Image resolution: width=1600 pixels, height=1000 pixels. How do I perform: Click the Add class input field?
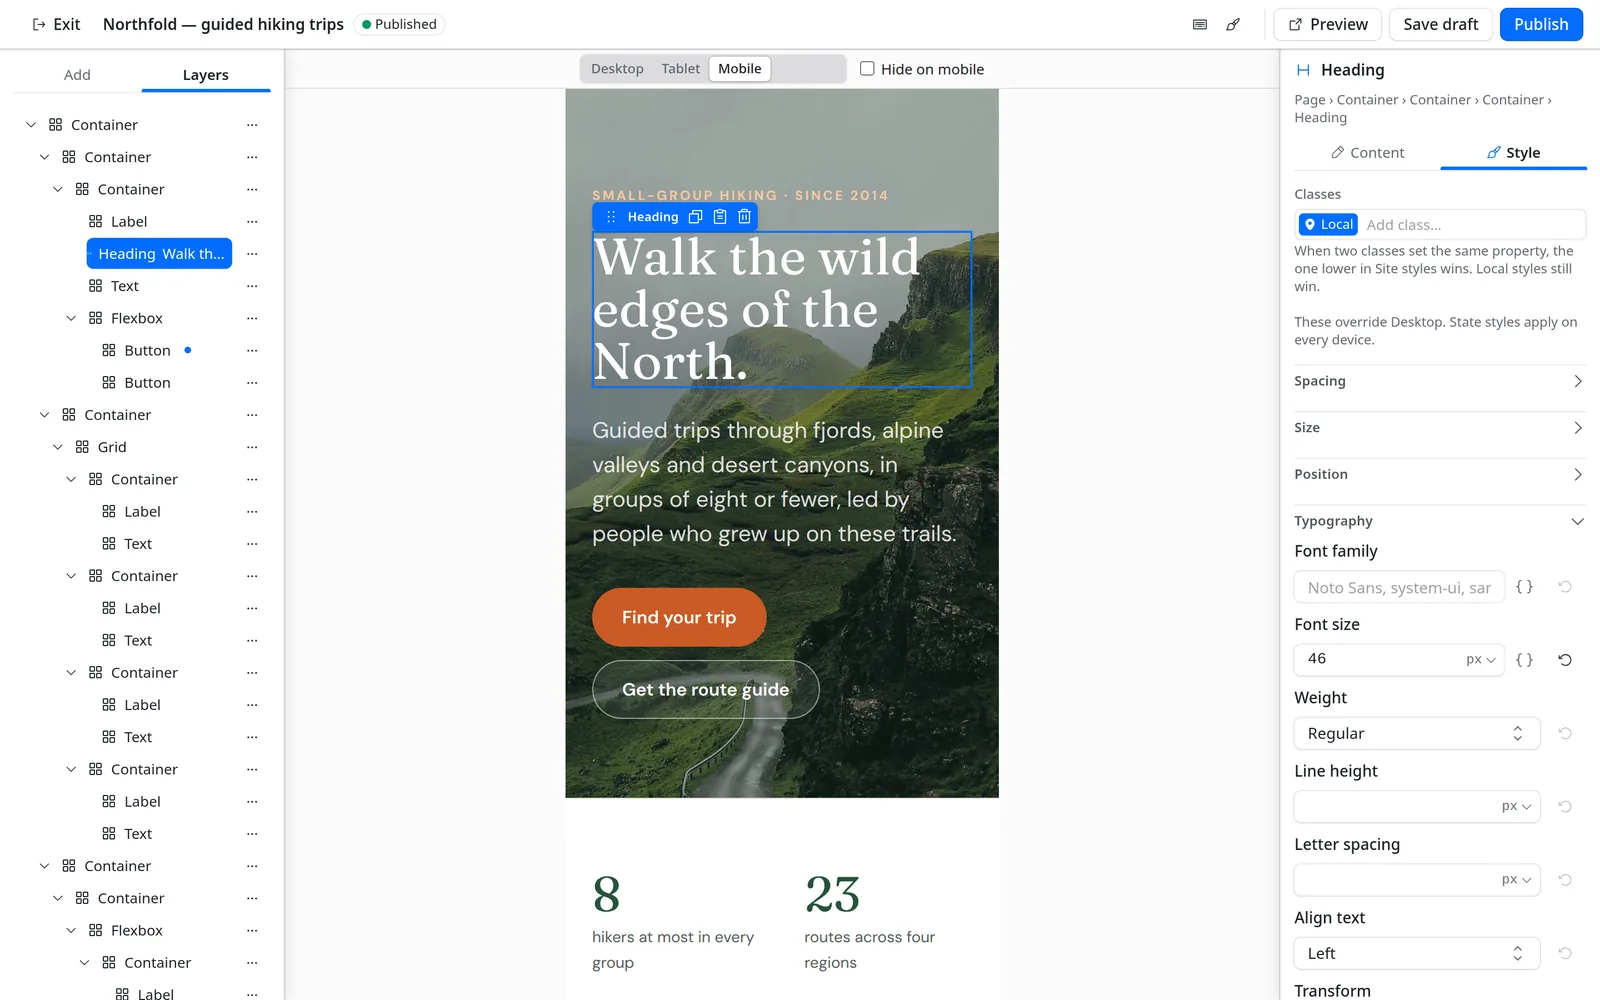1472,225
